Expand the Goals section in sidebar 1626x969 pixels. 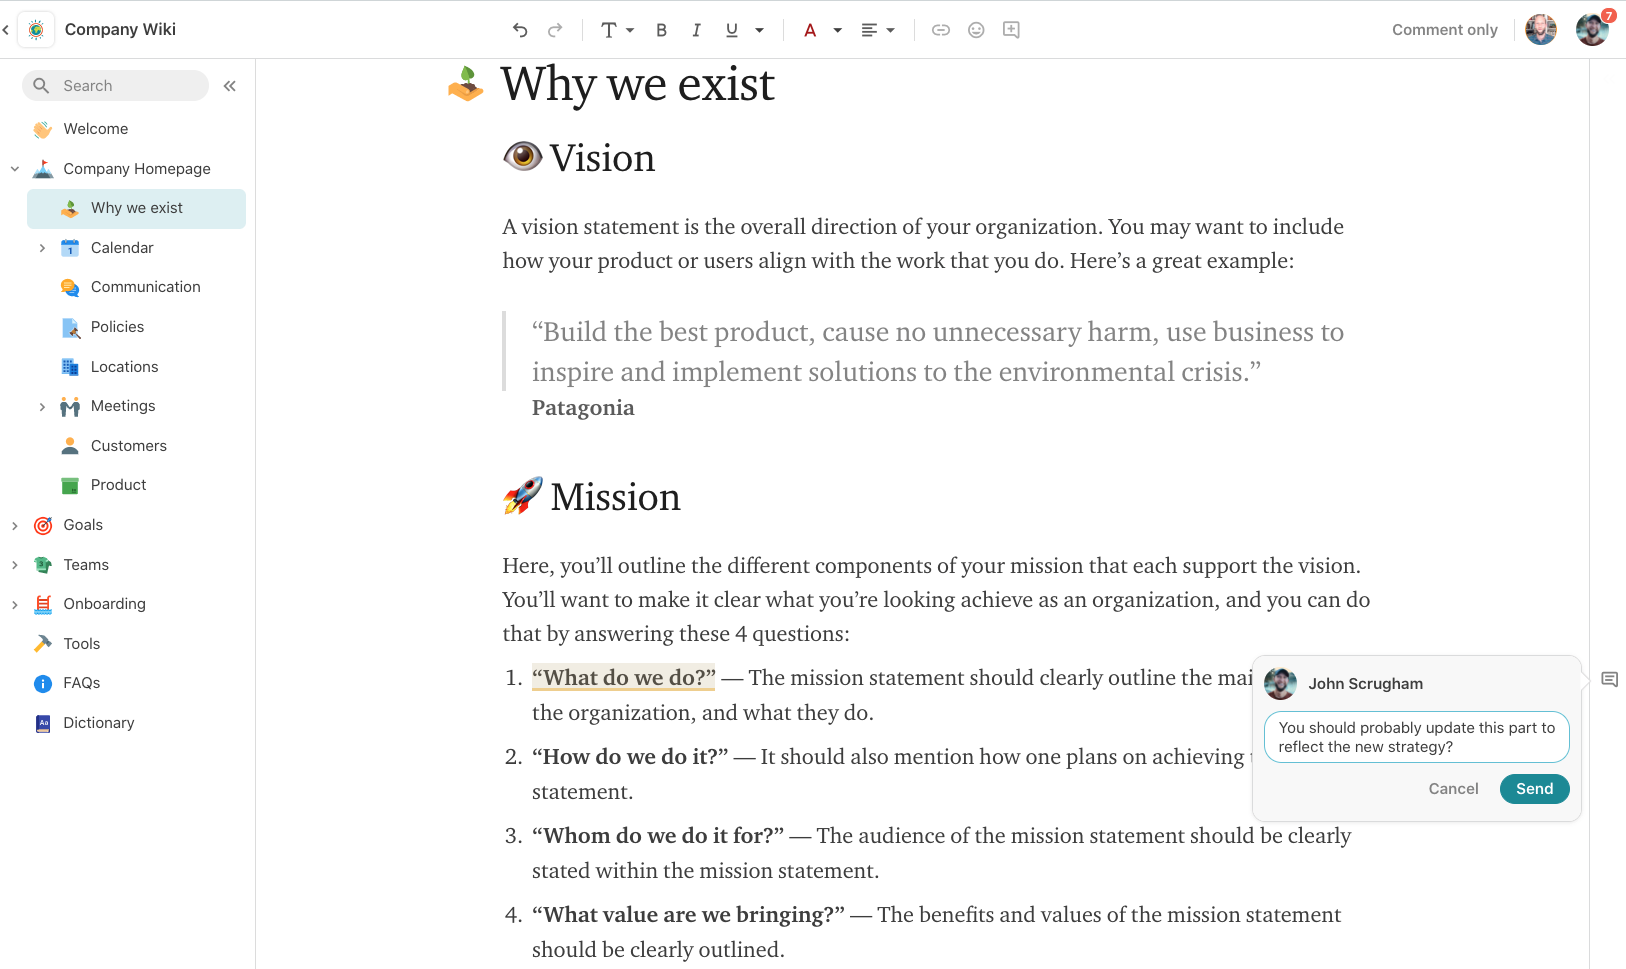coord(15,525)
